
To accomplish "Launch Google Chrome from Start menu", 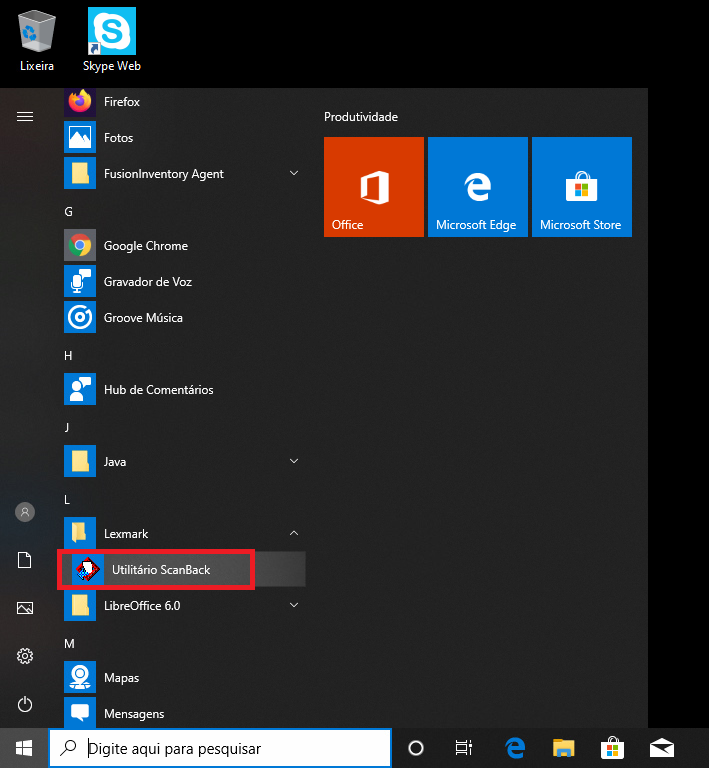I will click(184, 245).
